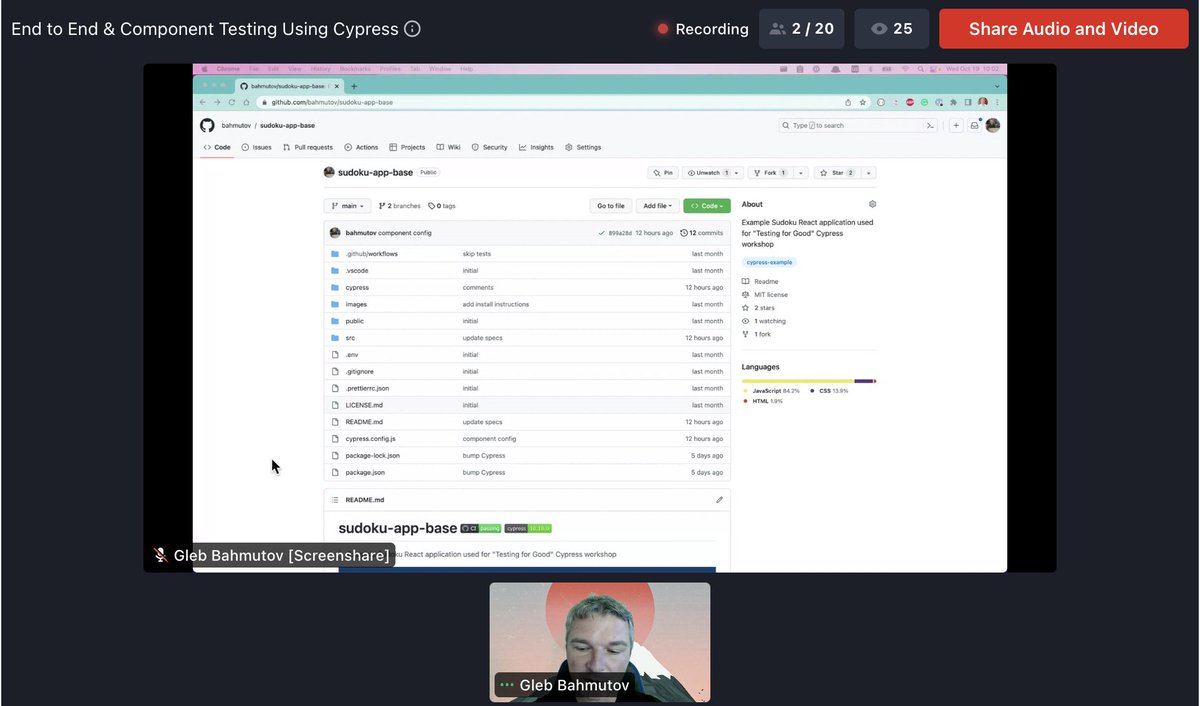Image resolution: width=1200 pixels, height=706 pixels.
Task: Click the 1 watching link
Action: [x=764, y=321]
